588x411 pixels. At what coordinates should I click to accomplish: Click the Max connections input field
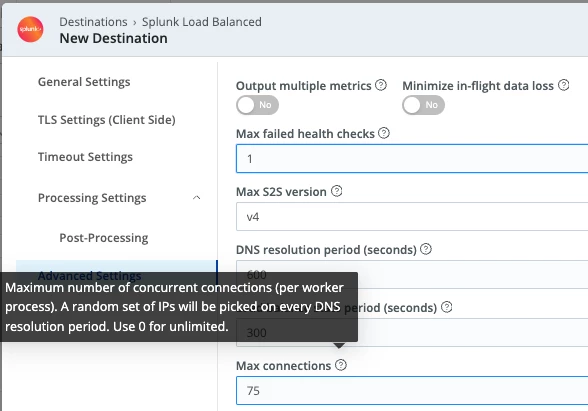pos(412,391)
